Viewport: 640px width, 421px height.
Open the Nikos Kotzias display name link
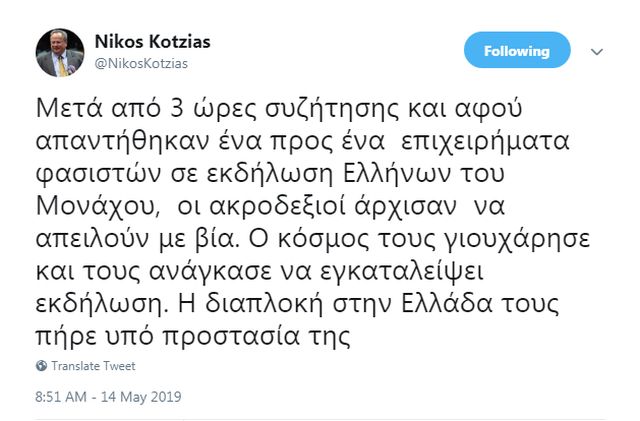click(x=151, y=41)
